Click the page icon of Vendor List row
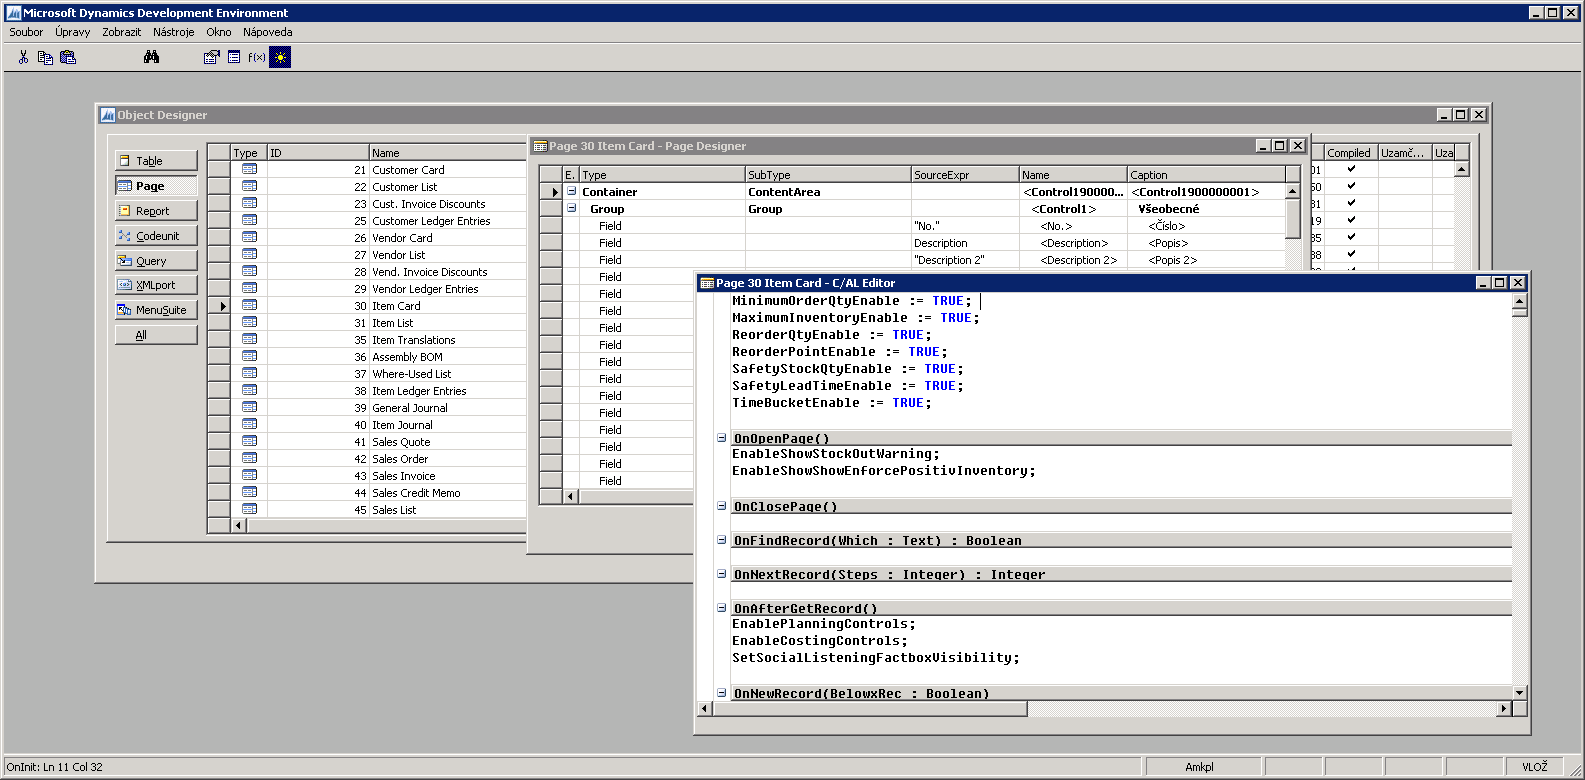This screenshot has height=780, width=1585. pyautogui.click(x=249, y=255)
